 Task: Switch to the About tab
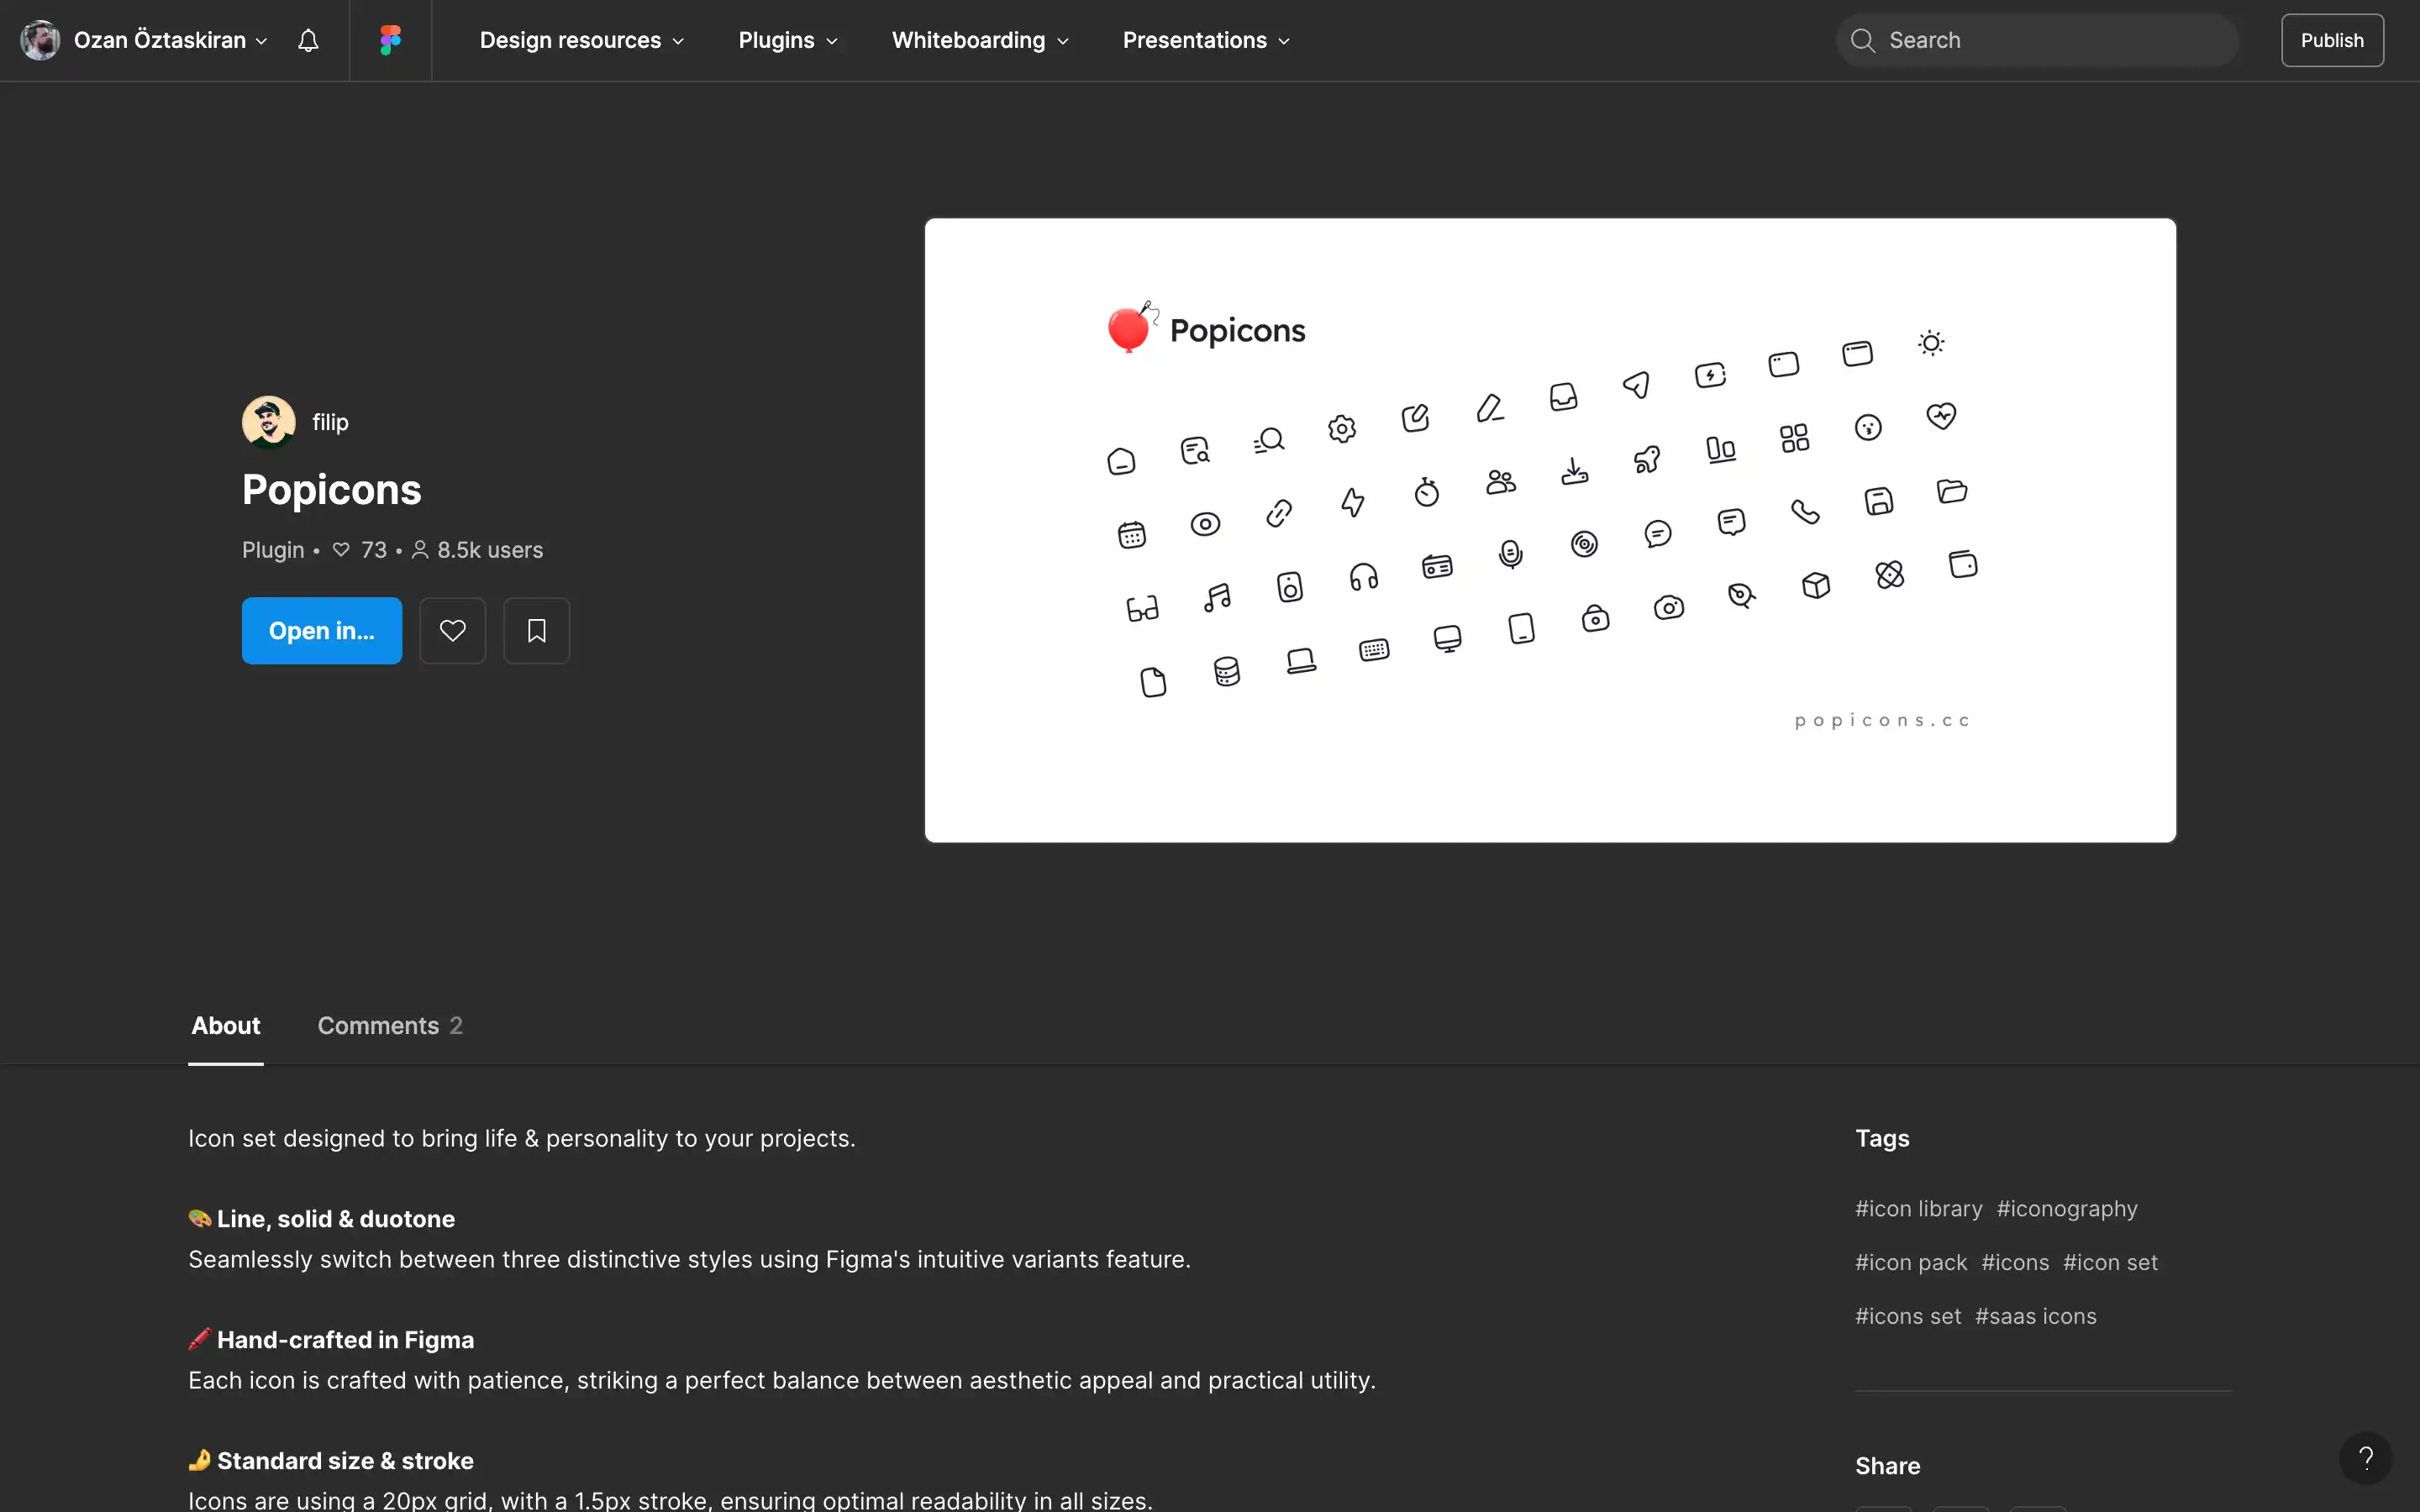point(226,1025)
